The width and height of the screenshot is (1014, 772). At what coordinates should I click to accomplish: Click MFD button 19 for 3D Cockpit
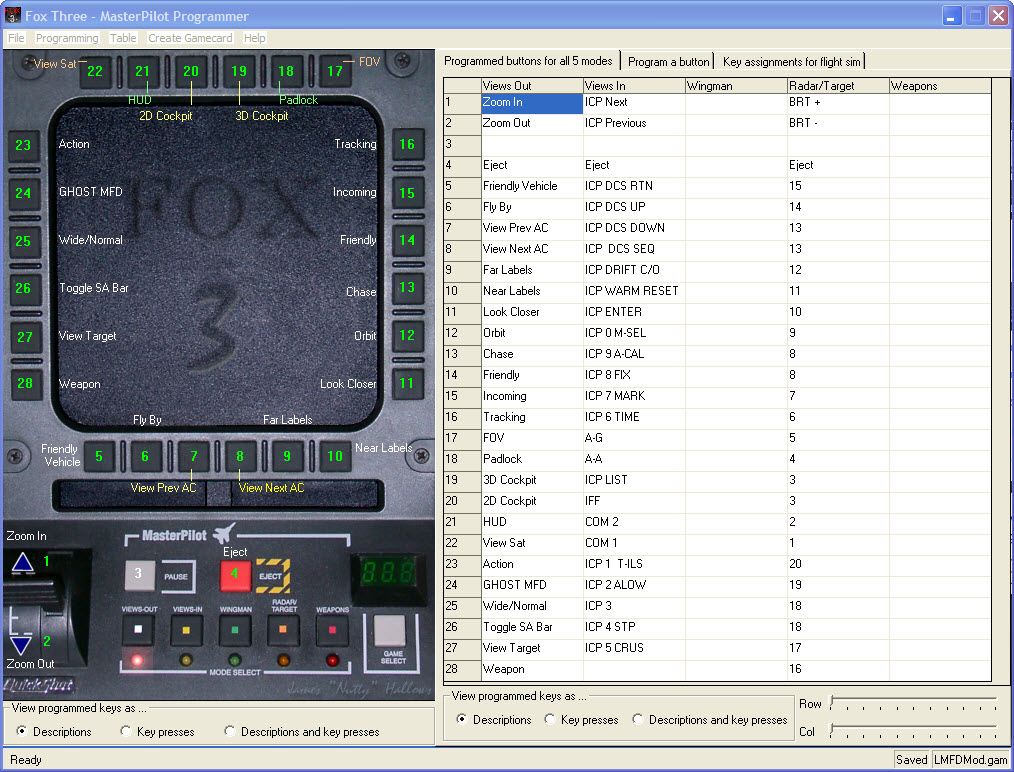[239, 71]
